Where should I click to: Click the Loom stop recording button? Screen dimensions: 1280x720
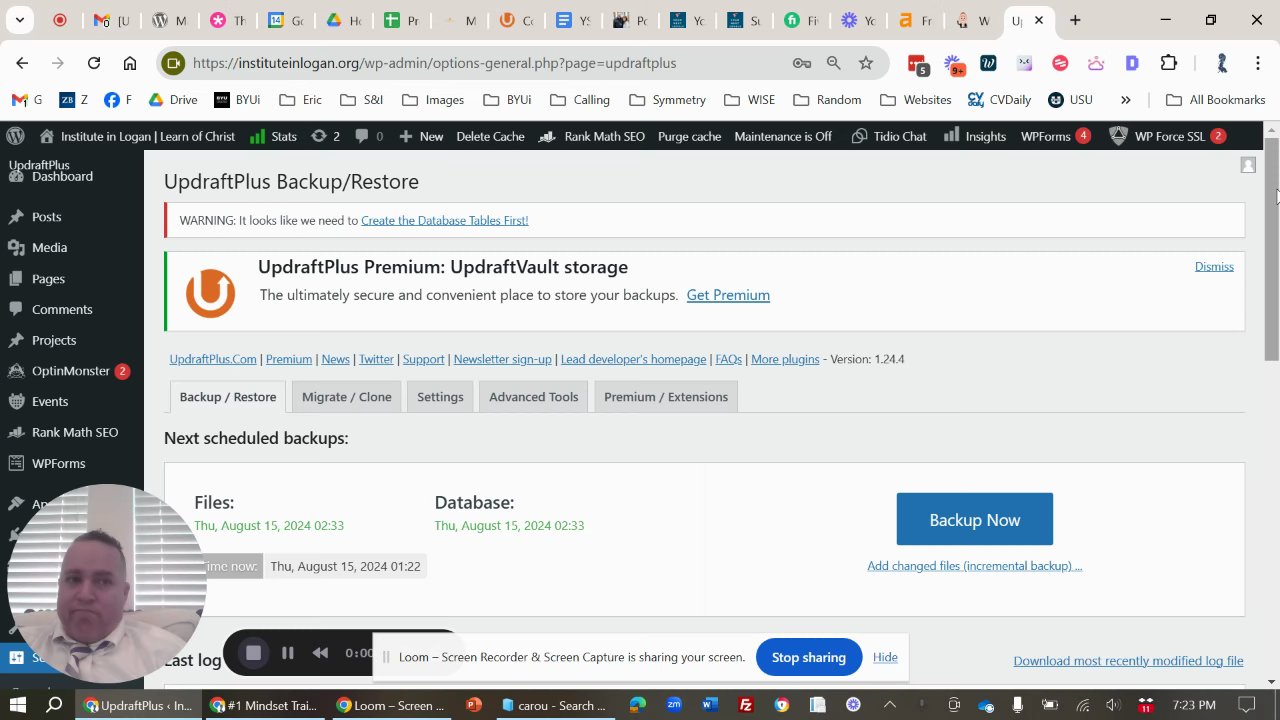253,653
